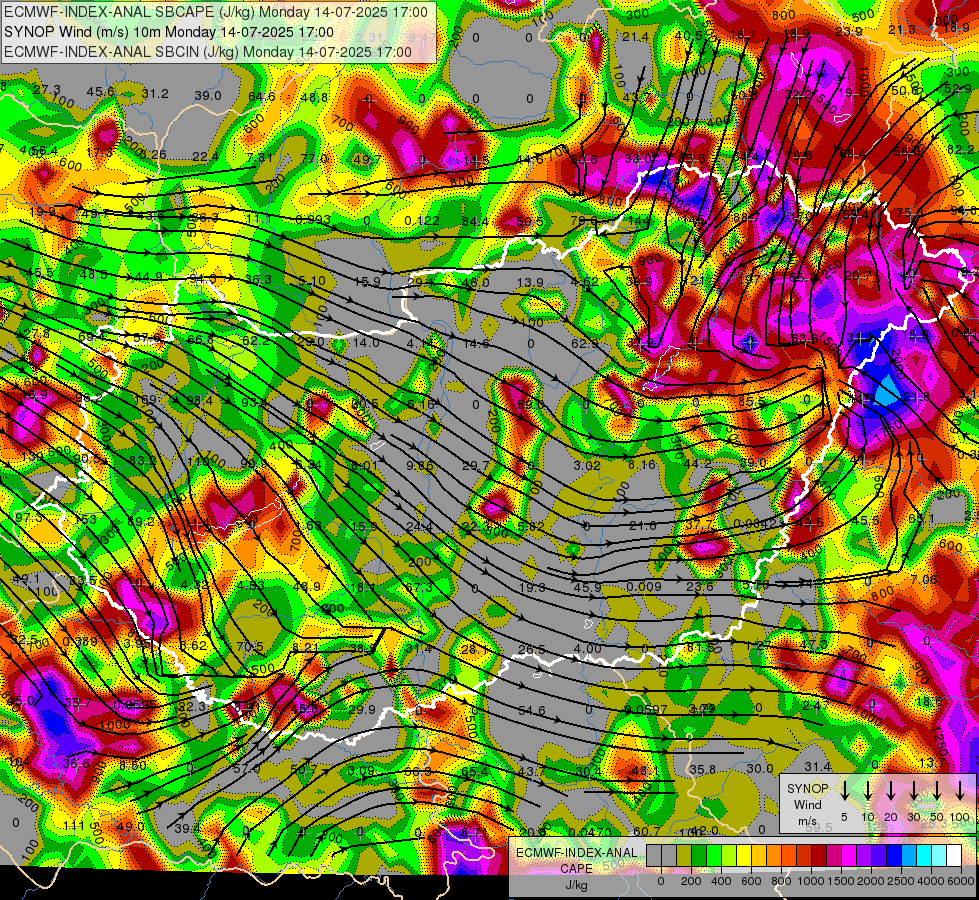Click the 'SYNOP' word in the wind legend
The image size is (979, 900).
tap(807, 789)
